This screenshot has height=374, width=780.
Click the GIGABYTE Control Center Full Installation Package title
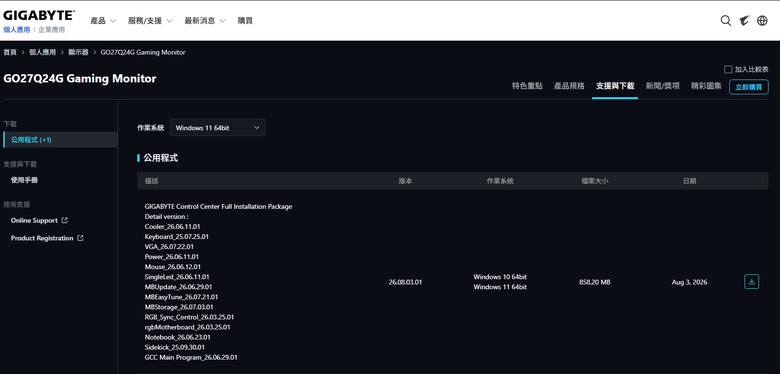[218, 206]
